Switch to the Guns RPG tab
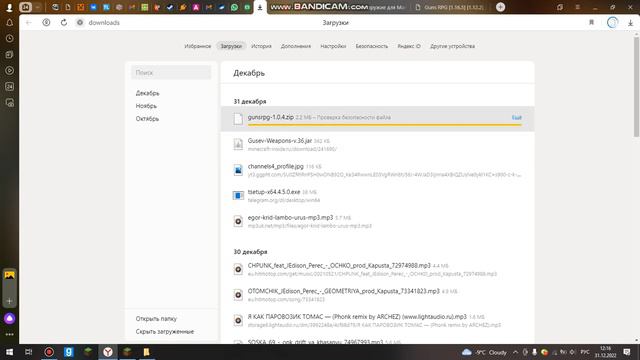This screenshot has height=360, width=640. click(x=449, y=7)
